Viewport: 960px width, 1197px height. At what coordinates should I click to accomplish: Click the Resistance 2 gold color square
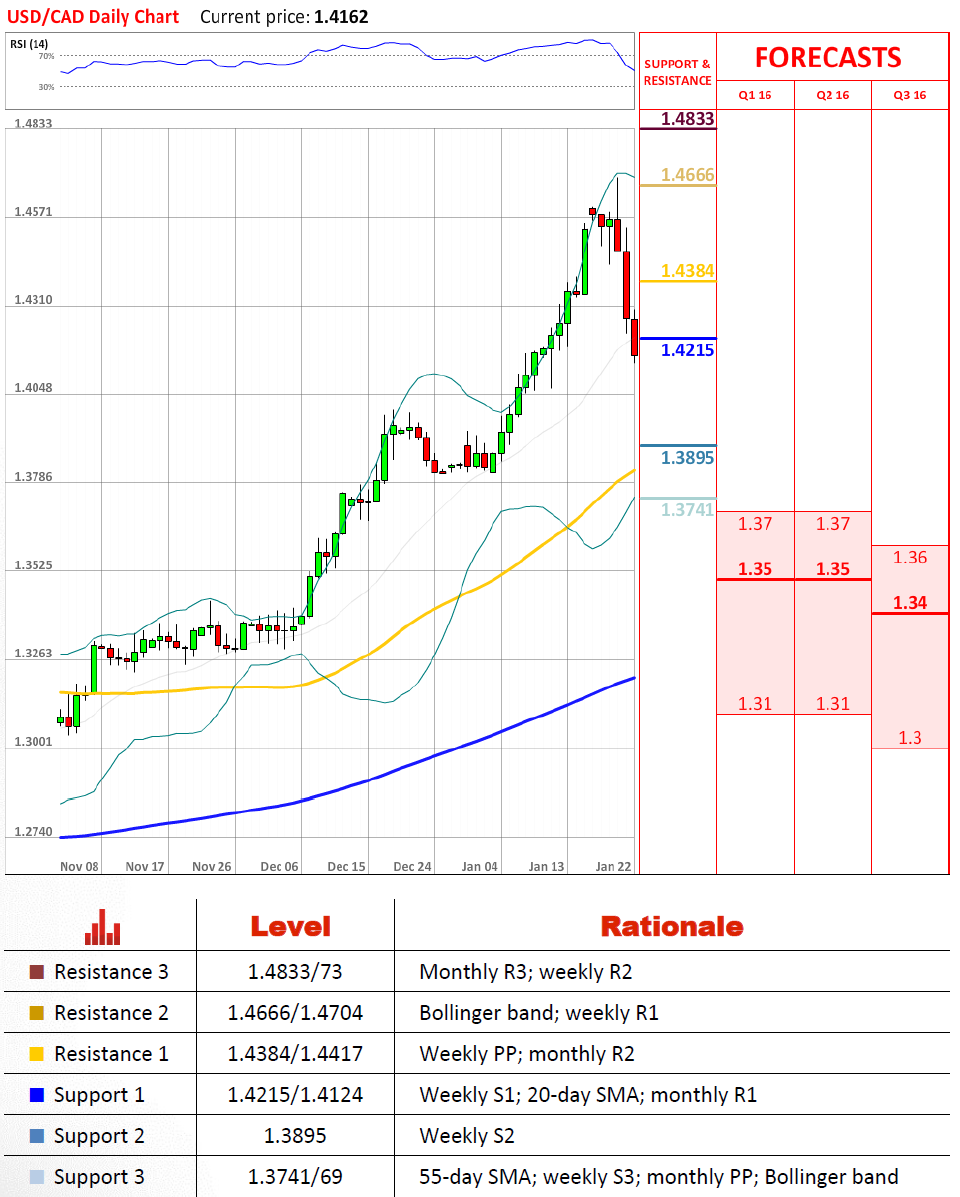[37, 1013]
